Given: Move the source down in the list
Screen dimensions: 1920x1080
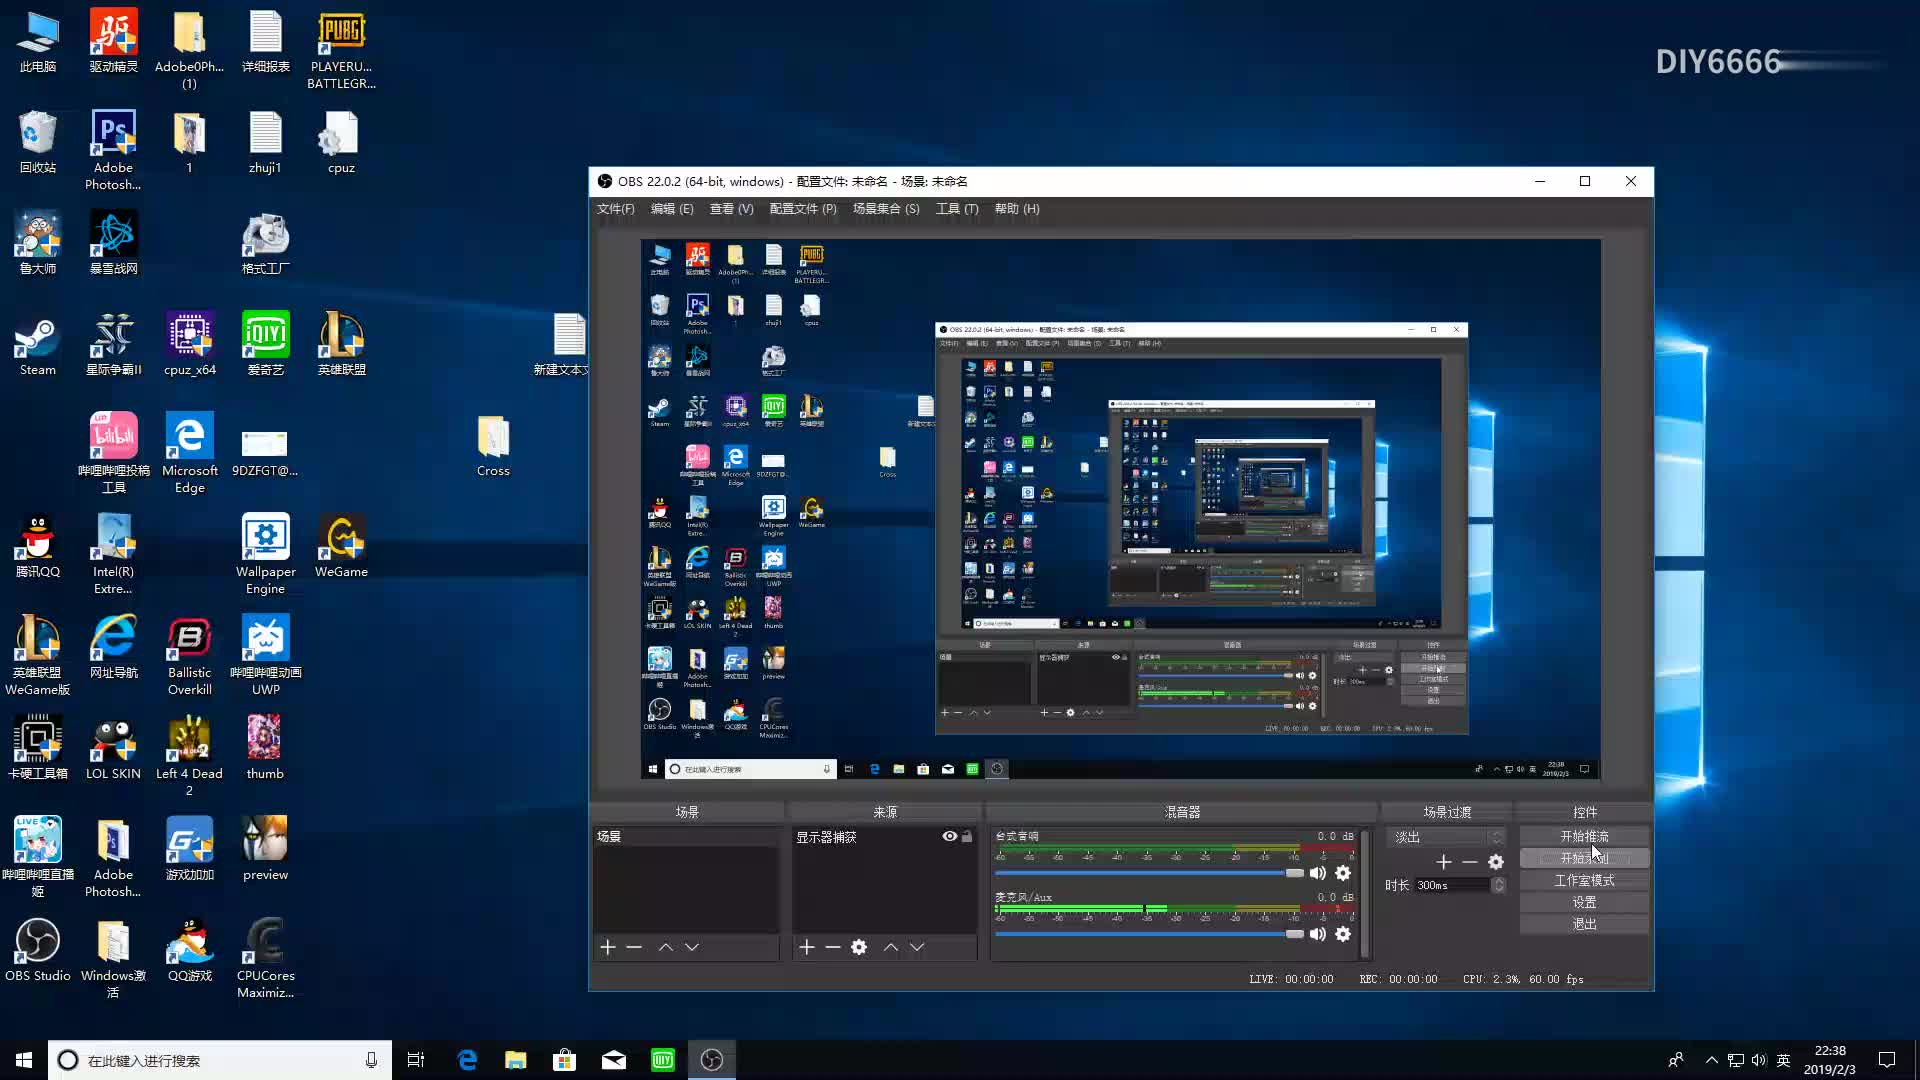Looking at the screenshot, I should point(917,947).
